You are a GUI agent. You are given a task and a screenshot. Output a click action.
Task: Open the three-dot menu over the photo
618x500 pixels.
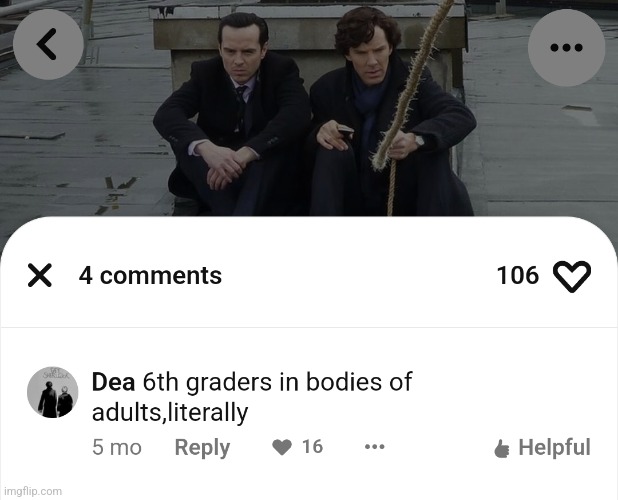pos(566,48)
